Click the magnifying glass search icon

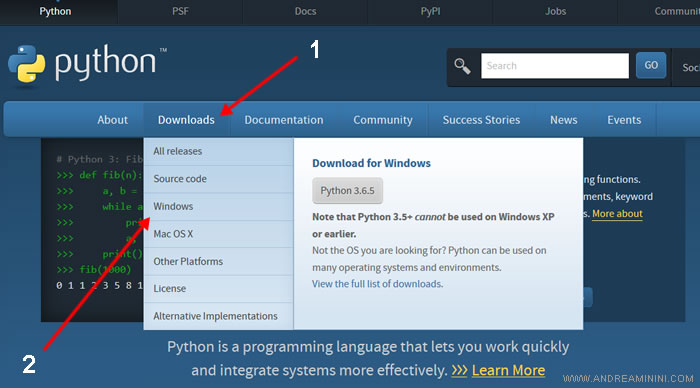(462, 66)
